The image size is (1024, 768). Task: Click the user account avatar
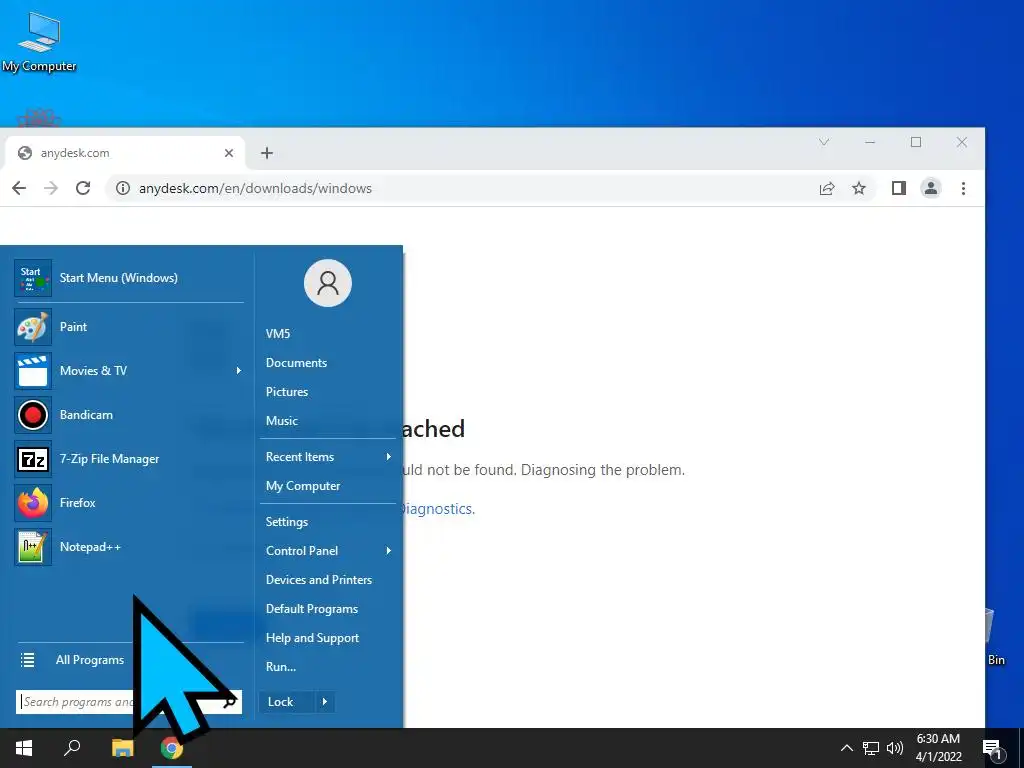(328, 283)
